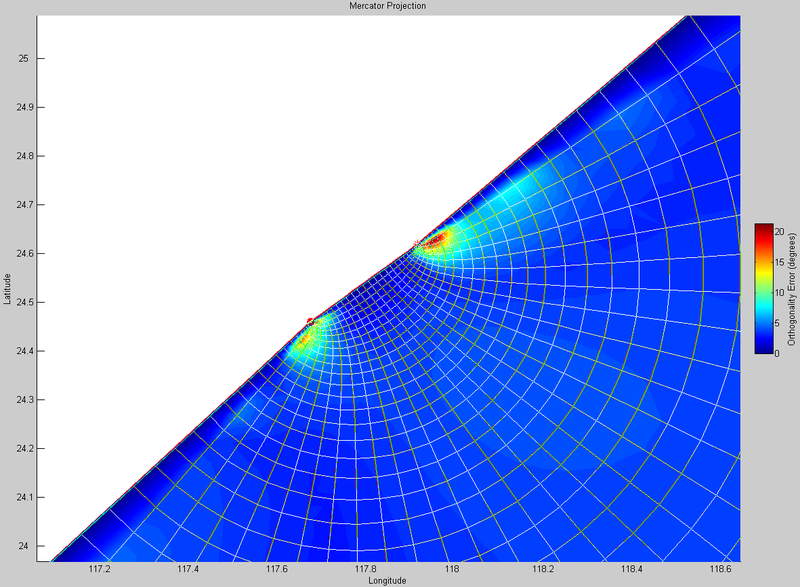Click longitude tick label "117.6"
The image size is (800, 587).
[277, 569]
